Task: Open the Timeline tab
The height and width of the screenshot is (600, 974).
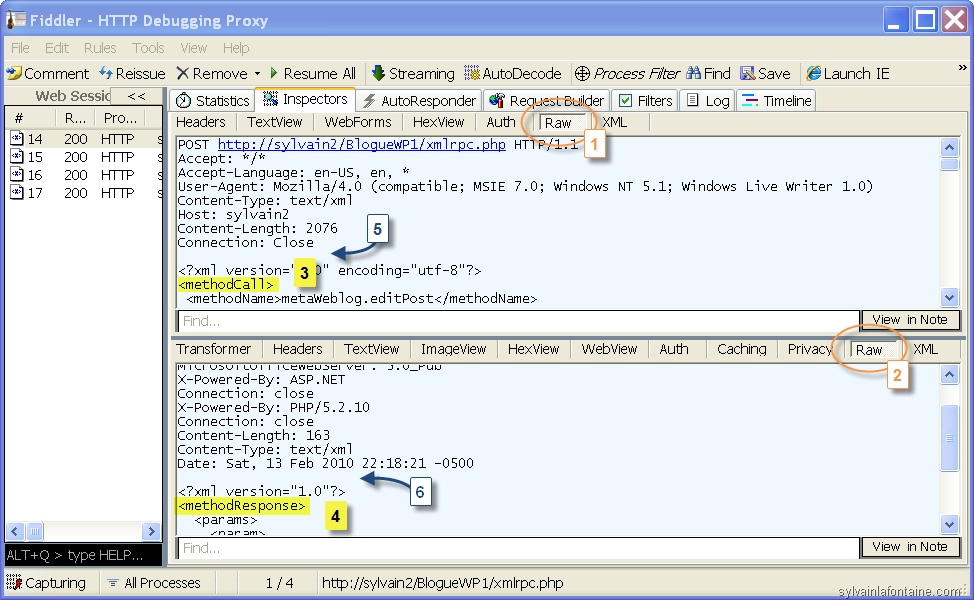Action: (776, 101)
